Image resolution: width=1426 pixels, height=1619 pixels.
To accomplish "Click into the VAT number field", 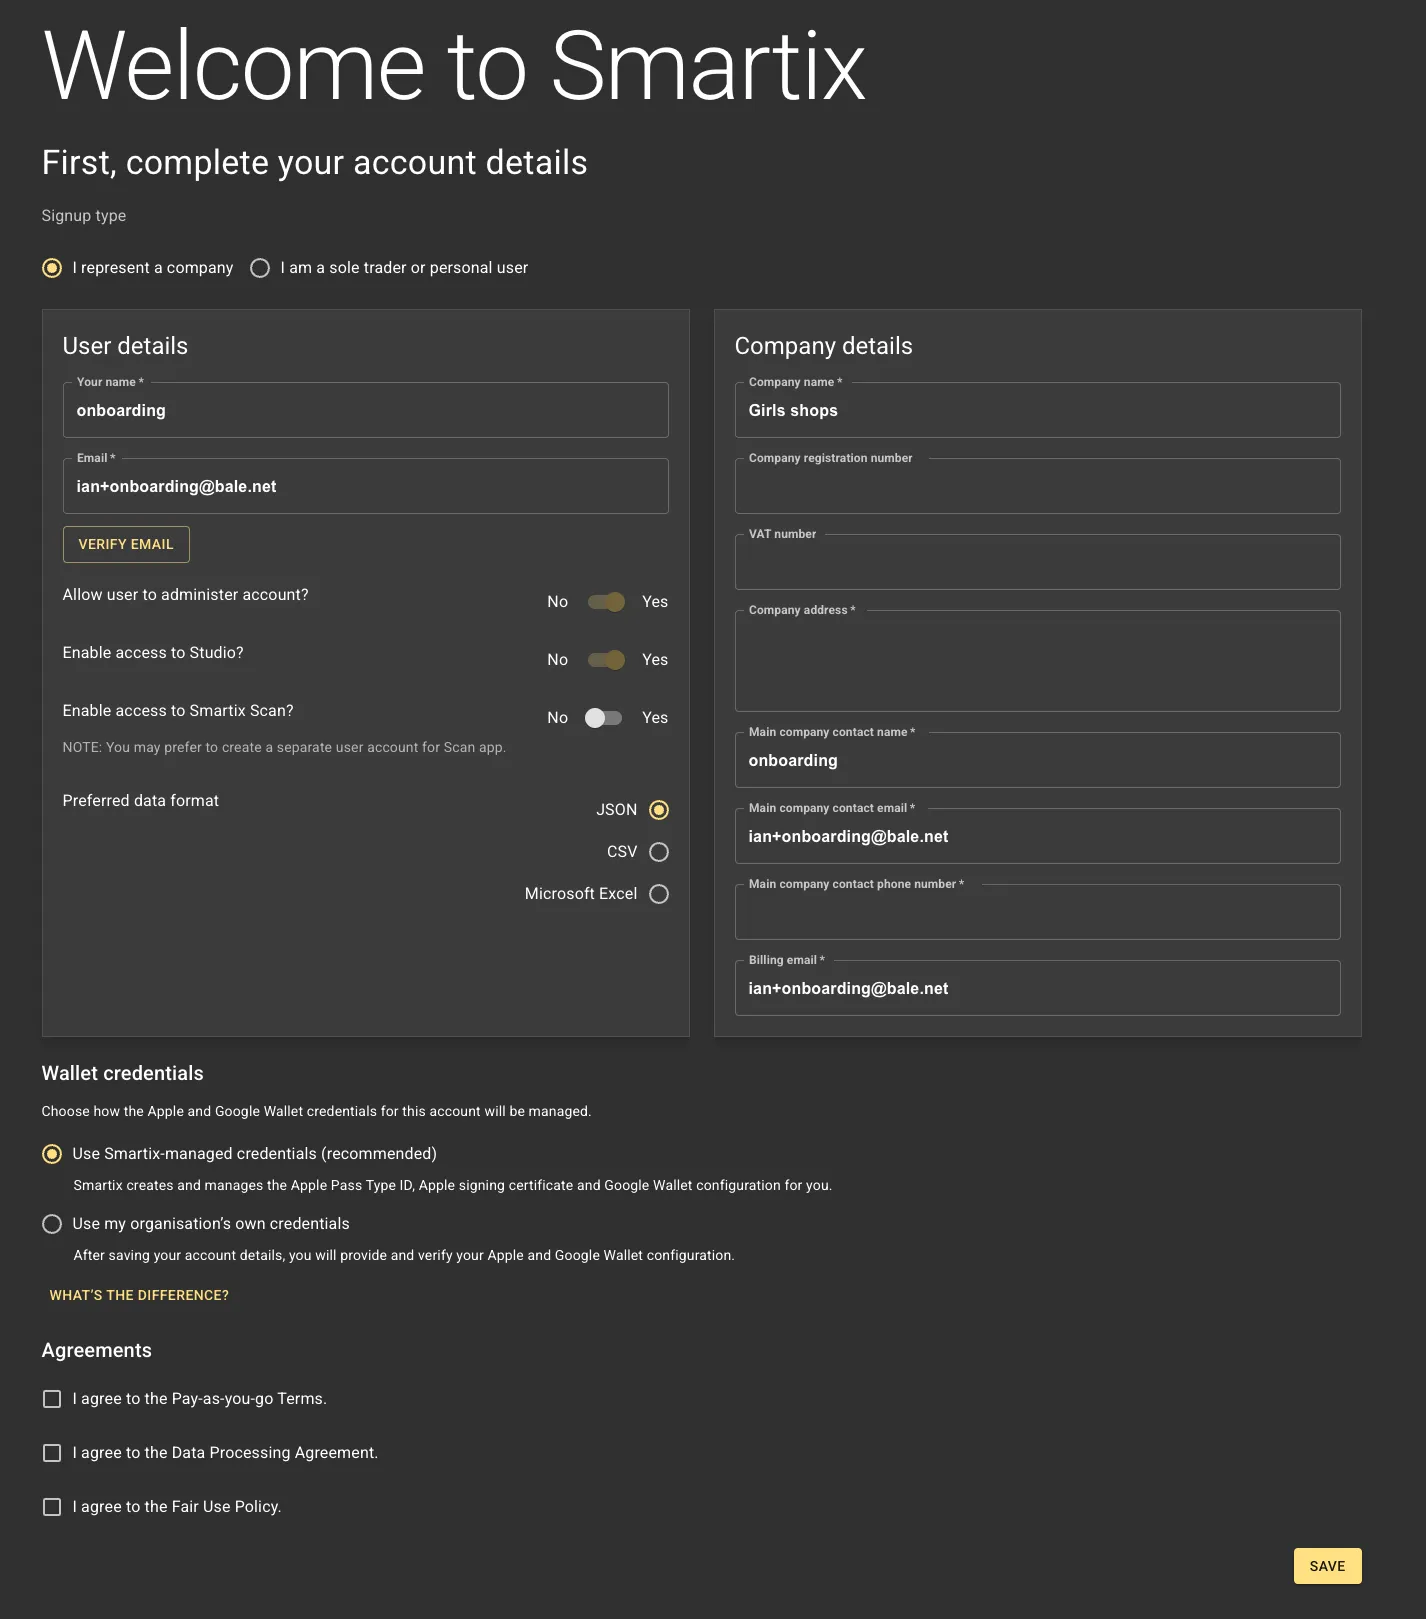I will tap(1038, 562).
